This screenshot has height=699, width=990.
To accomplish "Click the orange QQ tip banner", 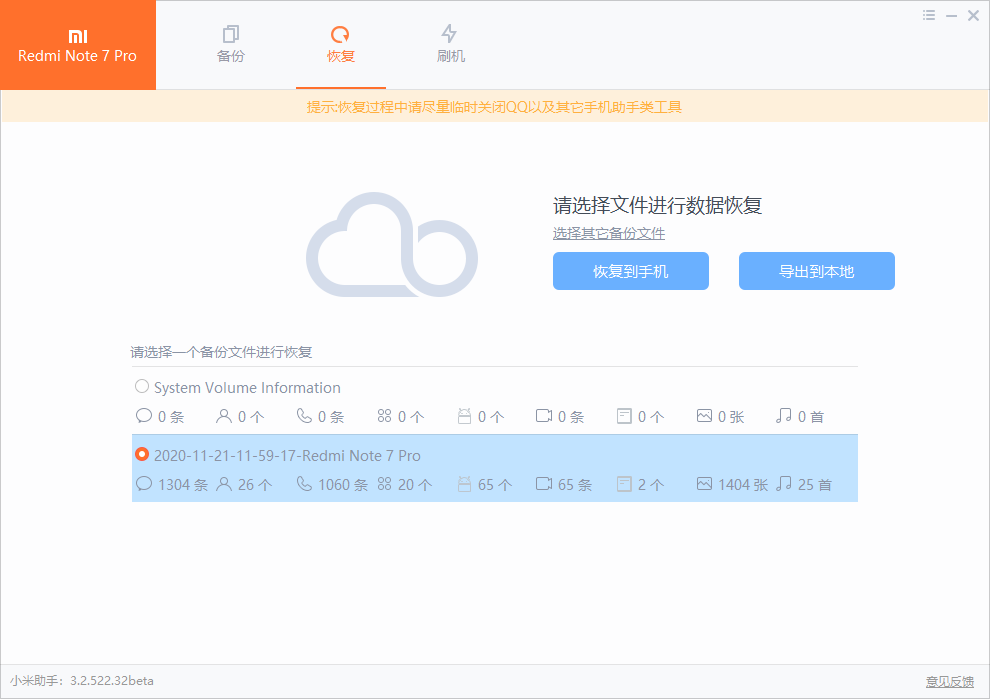I will [495, 107].
